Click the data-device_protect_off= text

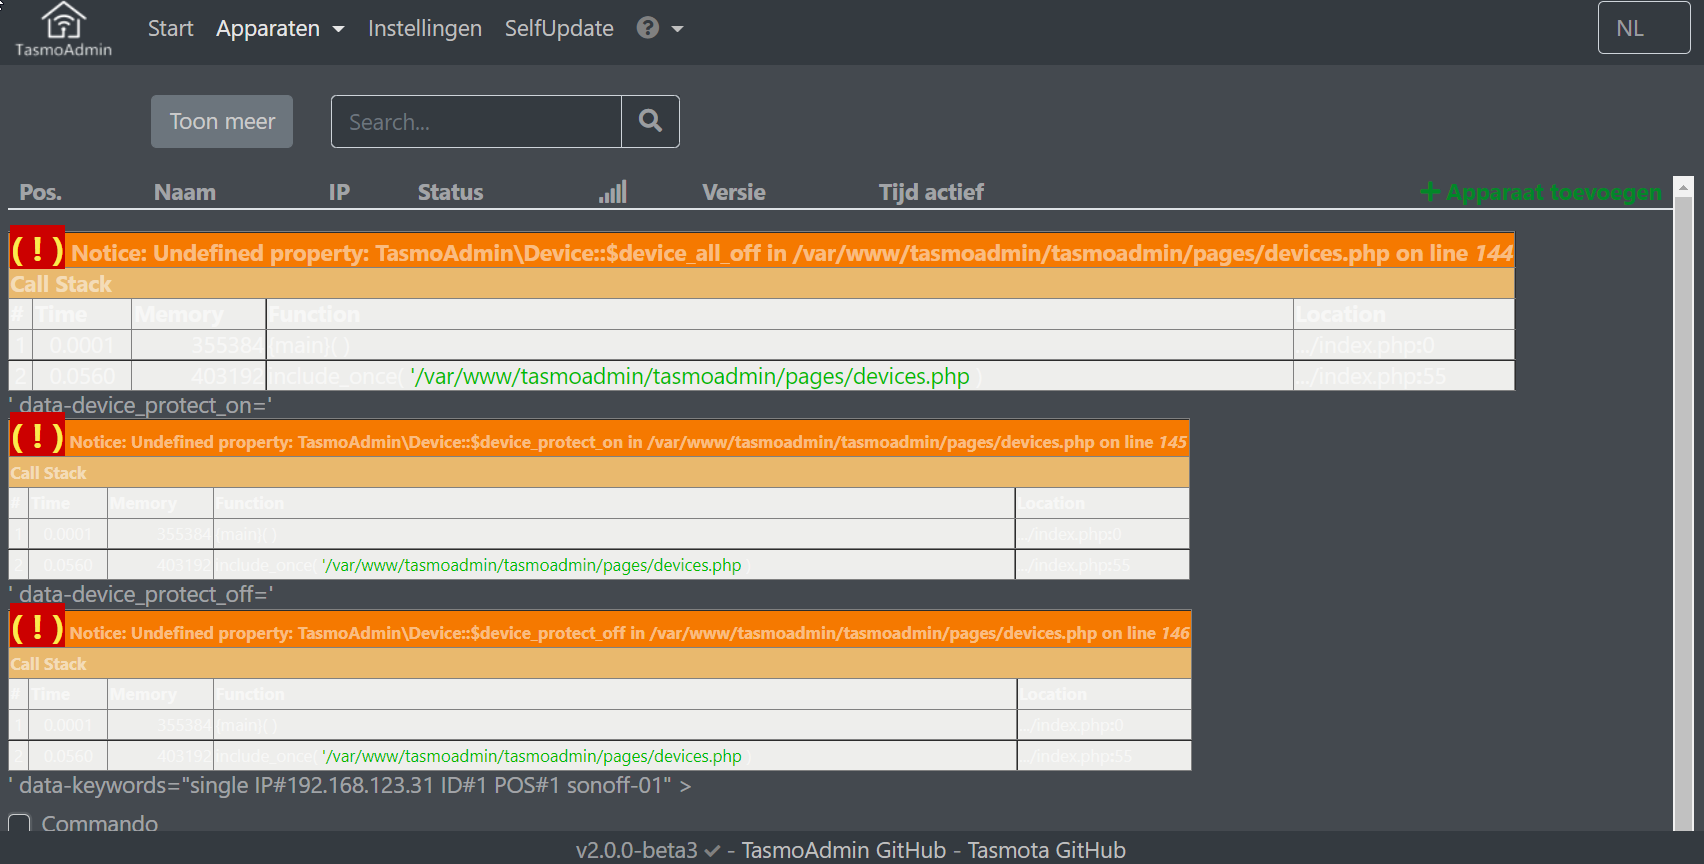click(x=141, y=594)
